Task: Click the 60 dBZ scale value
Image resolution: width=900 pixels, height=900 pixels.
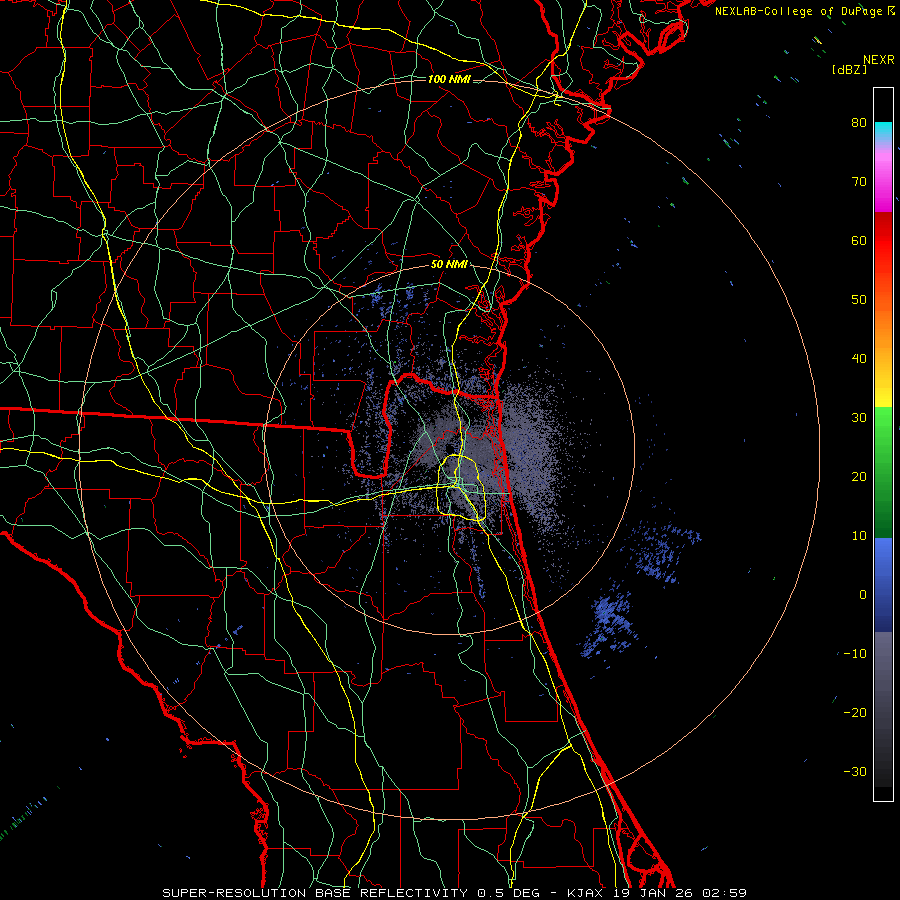Action: [x=859, y=241]
